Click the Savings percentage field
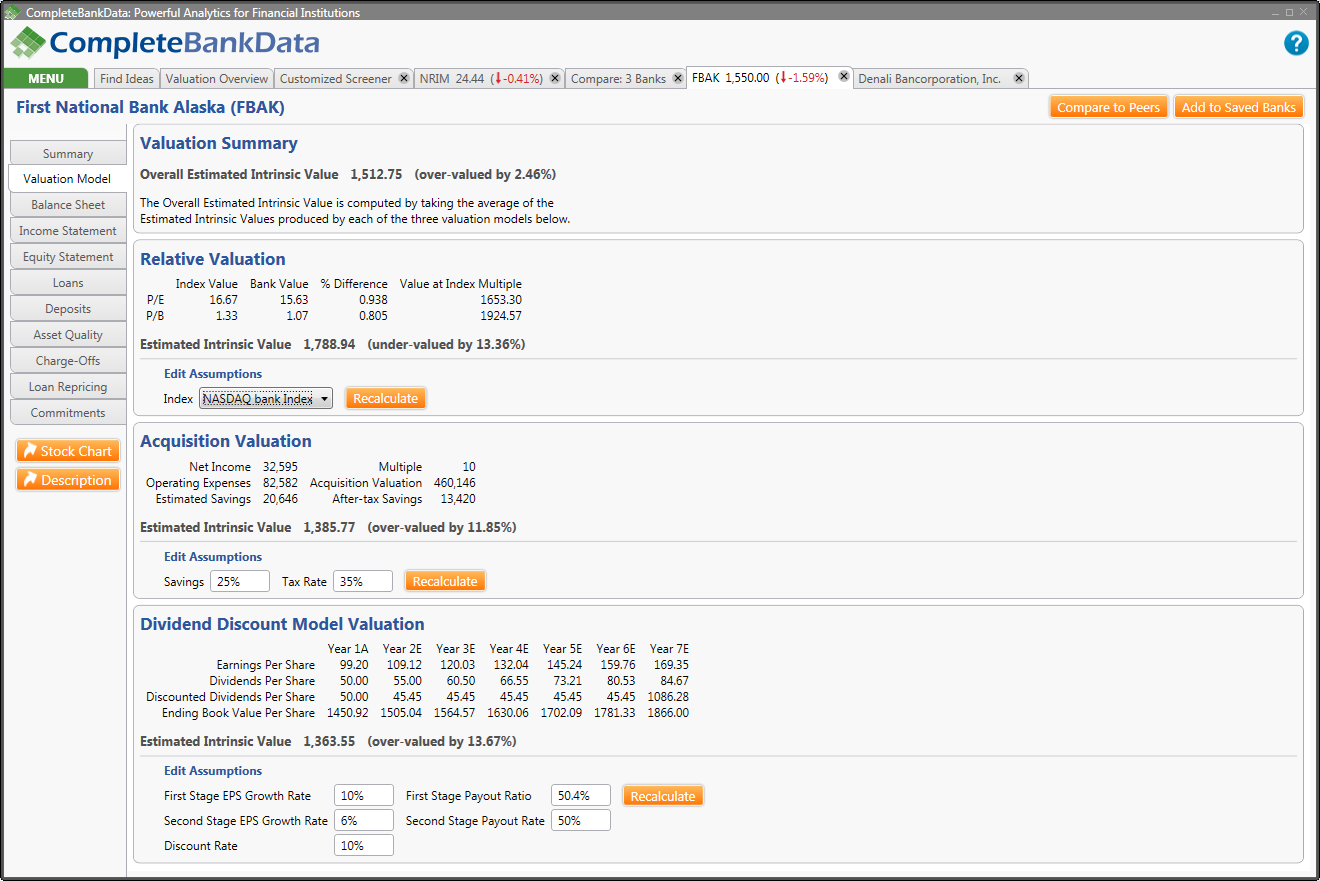1320x881 pixels. pyautogui.click(x=240, y=581)
